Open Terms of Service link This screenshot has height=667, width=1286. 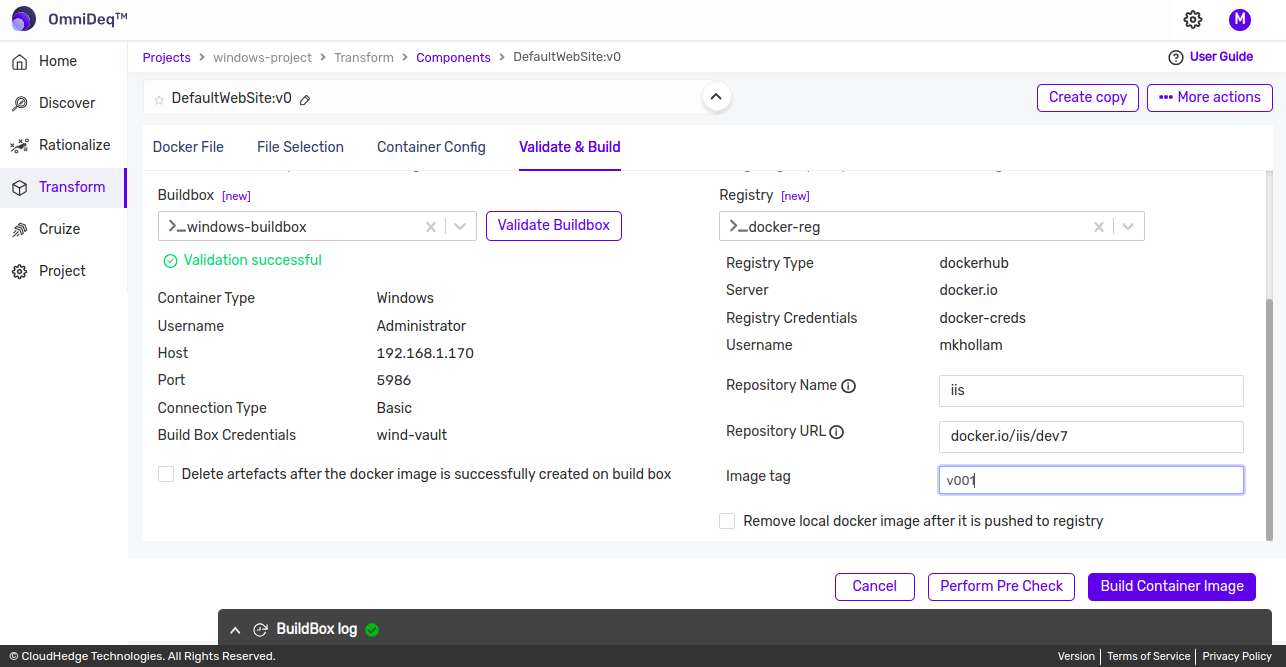coord(1148,657)
